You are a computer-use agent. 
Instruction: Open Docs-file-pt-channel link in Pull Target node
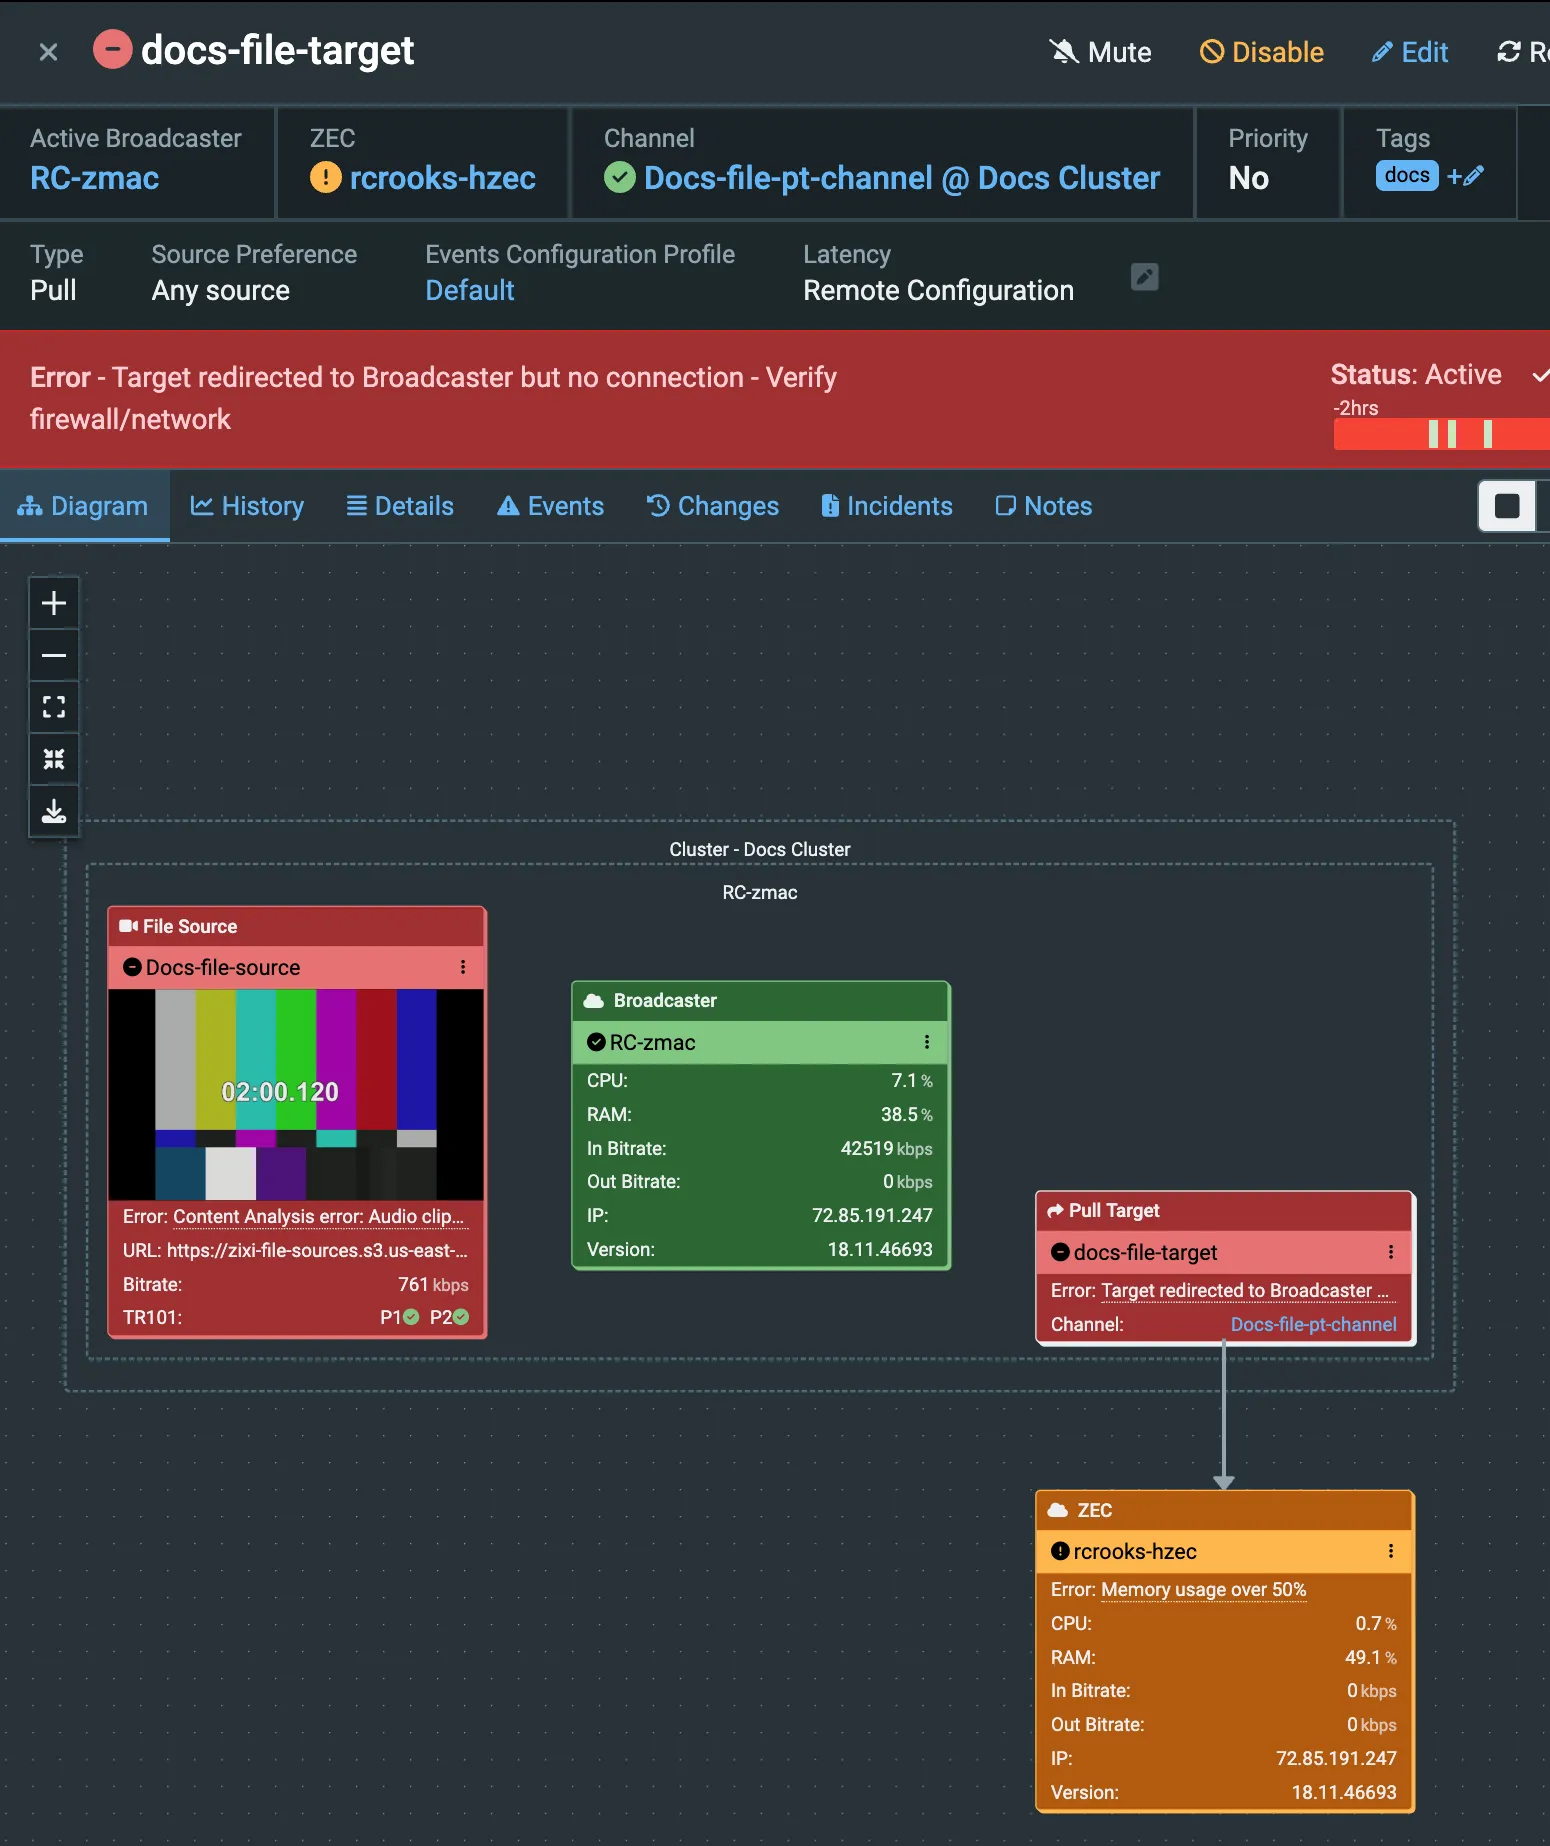point(1314,1325)
